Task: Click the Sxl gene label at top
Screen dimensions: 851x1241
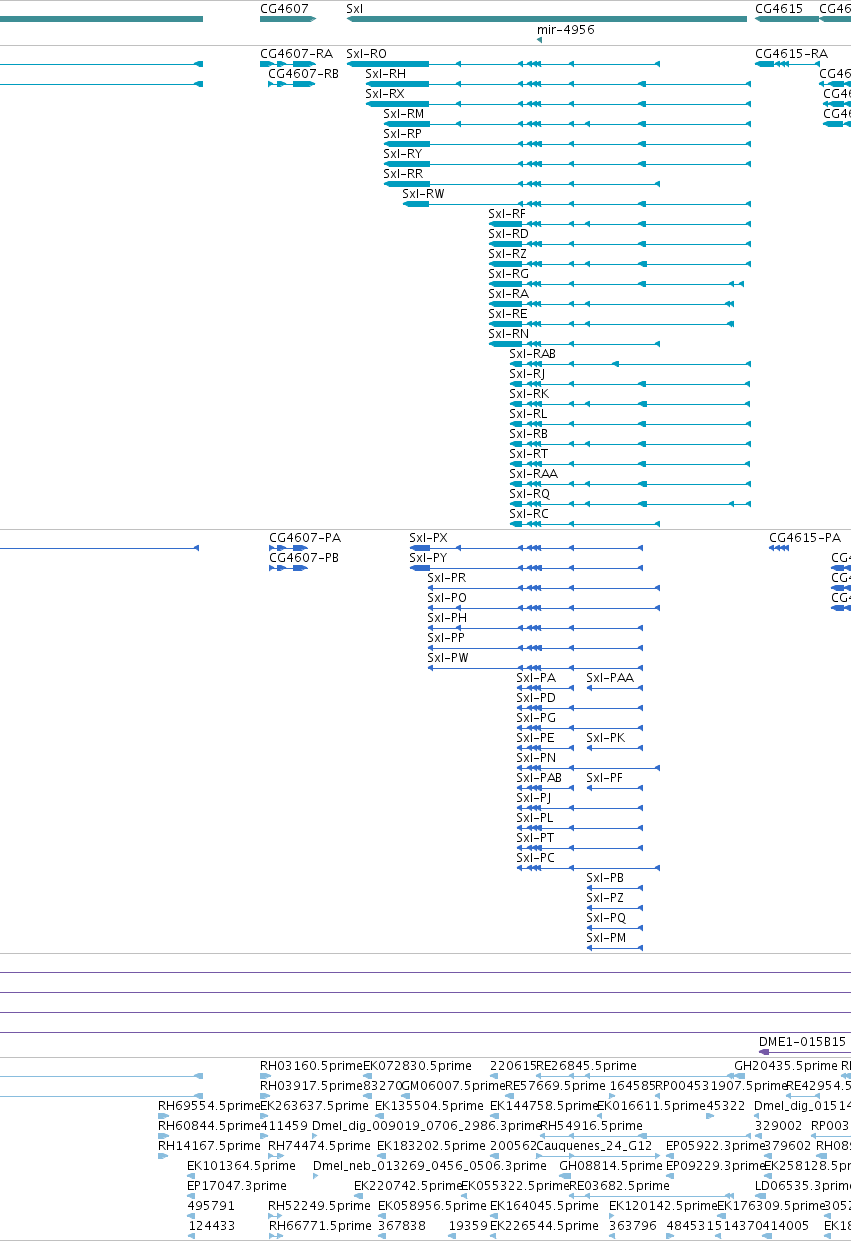Action: (355, 8)
